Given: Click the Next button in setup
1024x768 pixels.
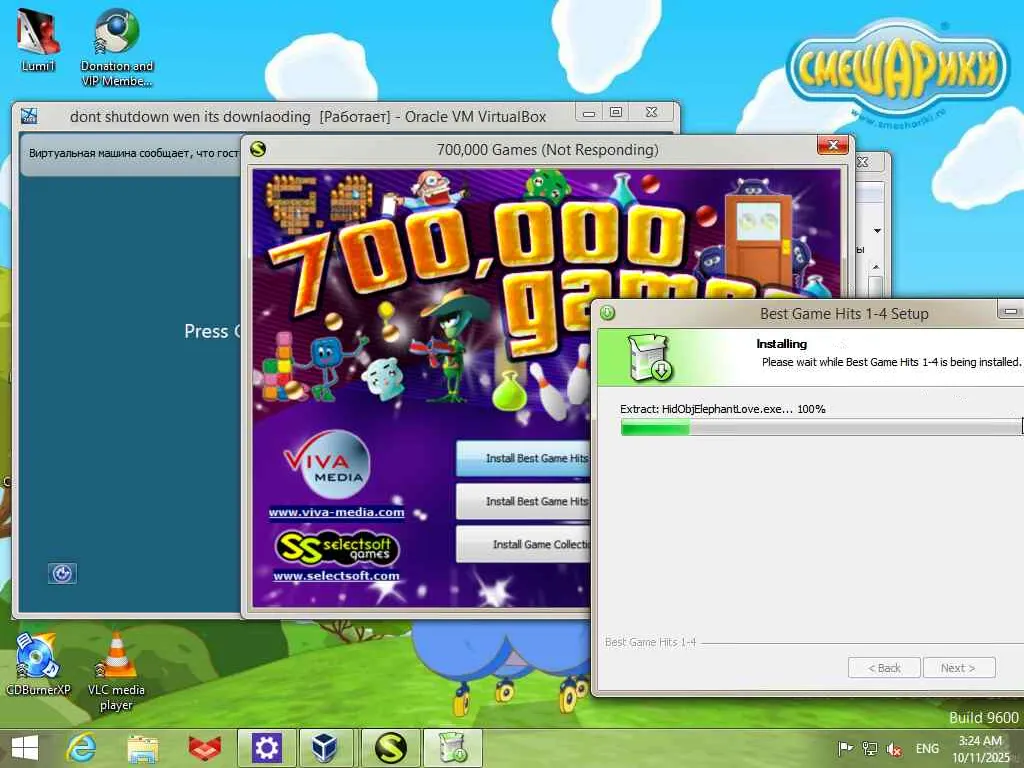Looking at the screenshot, I should tap(959, 667).
